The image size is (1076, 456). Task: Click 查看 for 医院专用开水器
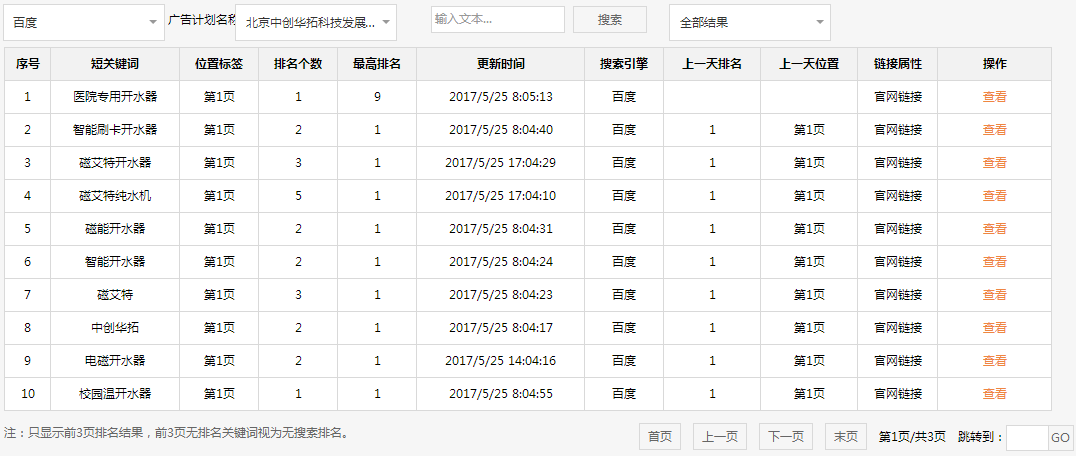pos(994,97)
